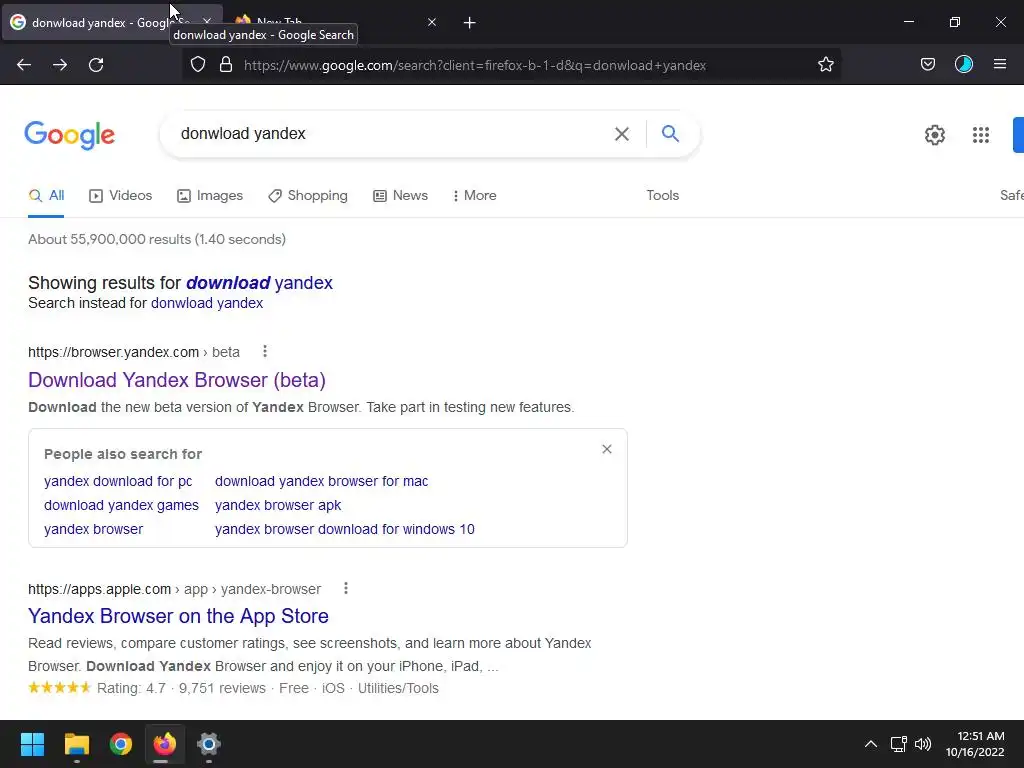Click Firefox taskbar icon
1024x768 pixels.
tap(165, 744)
